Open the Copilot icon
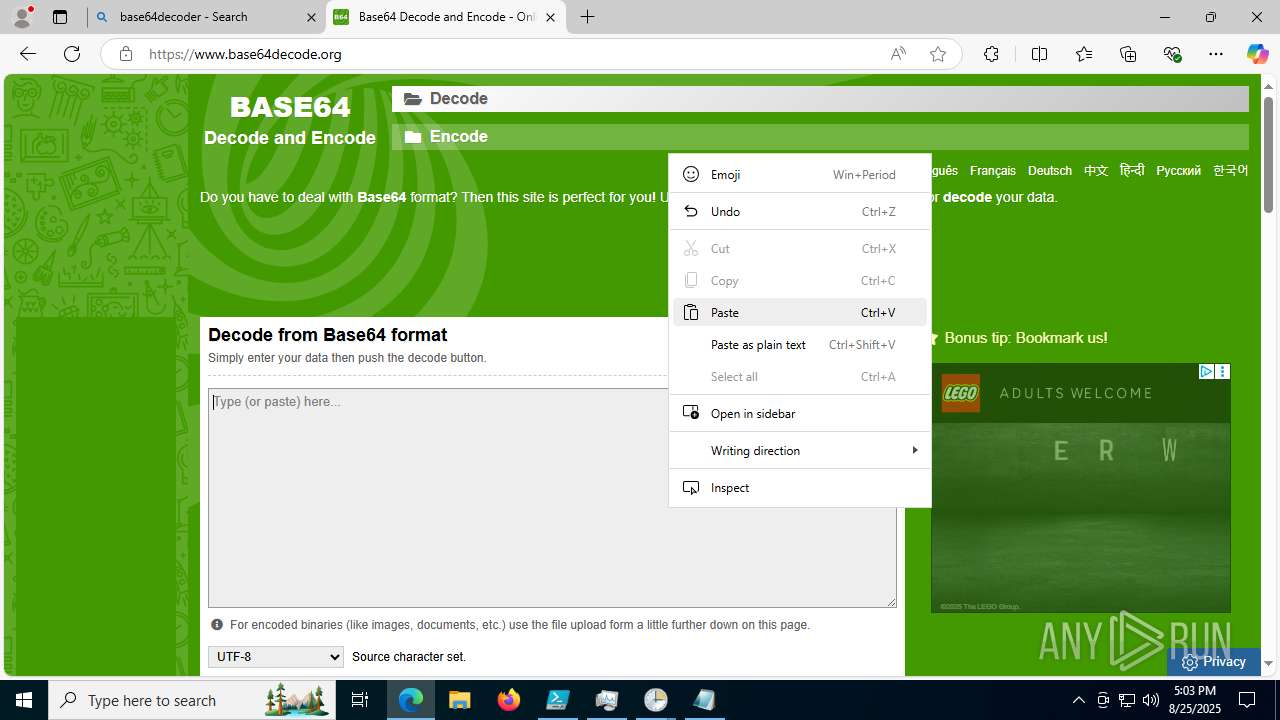Viewport: 1280px width, 720px height. [1257, 54]
